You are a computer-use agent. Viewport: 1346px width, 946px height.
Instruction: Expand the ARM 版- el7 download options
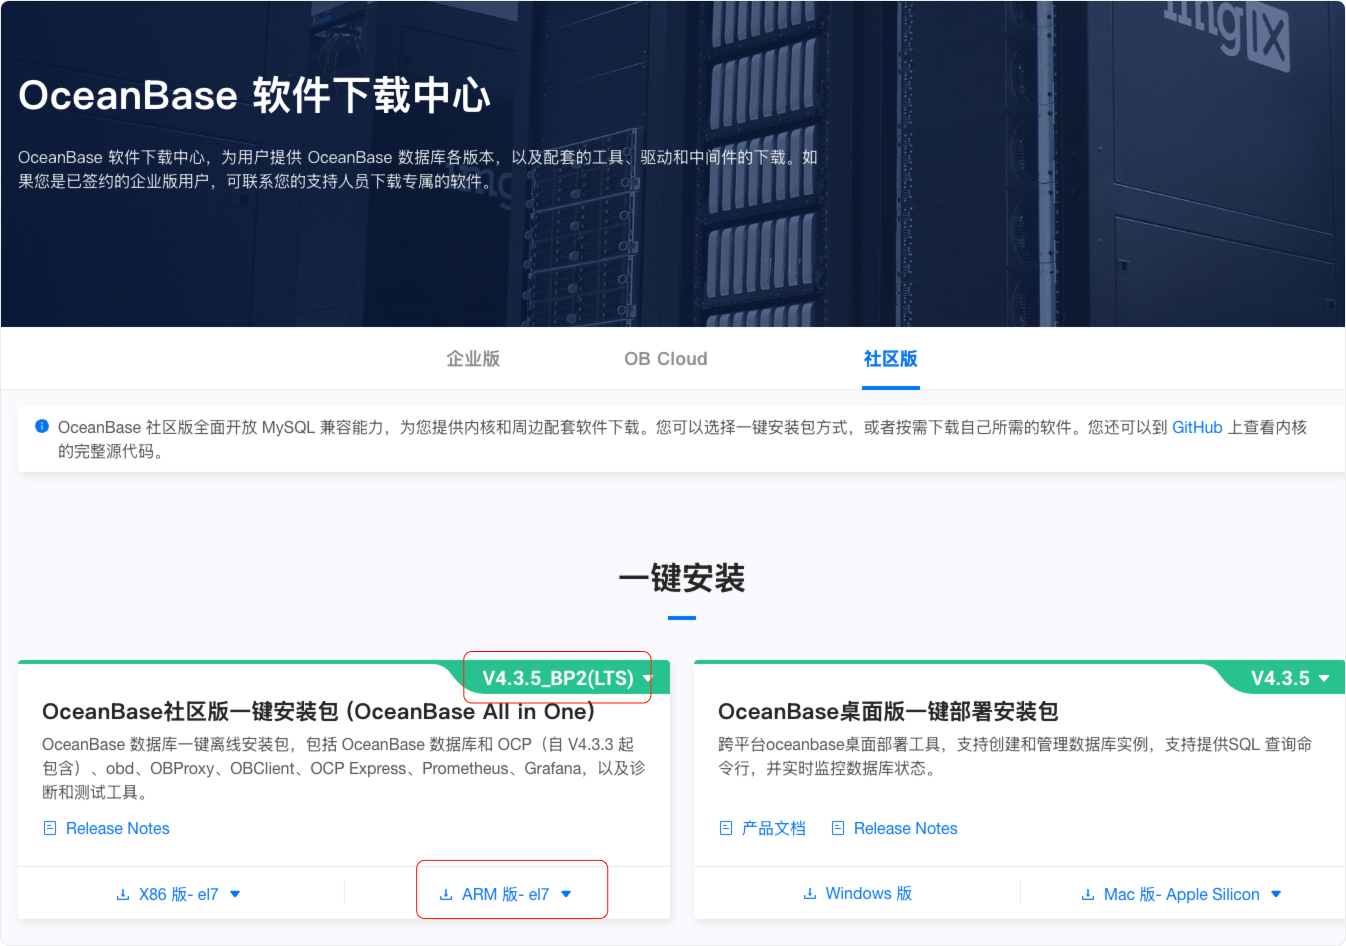[566, 896]
